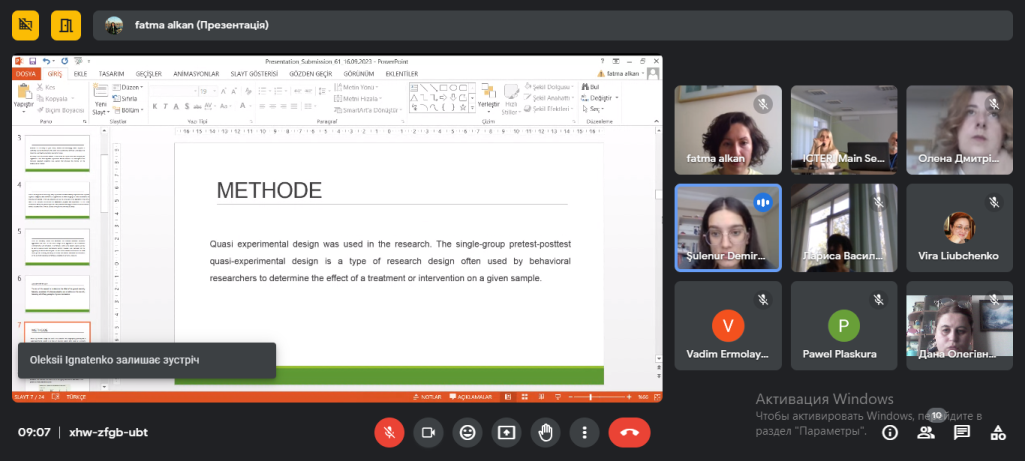Click the Bul binoculars find command

[x=590, y=87]
